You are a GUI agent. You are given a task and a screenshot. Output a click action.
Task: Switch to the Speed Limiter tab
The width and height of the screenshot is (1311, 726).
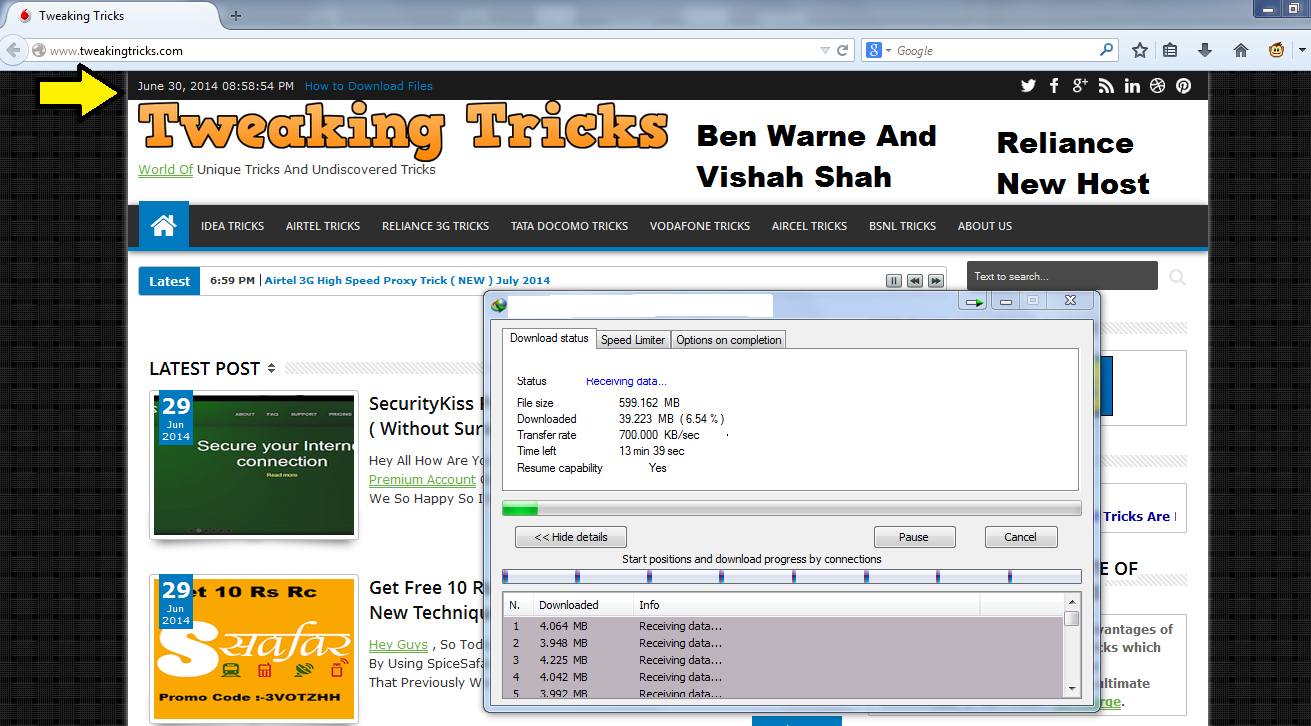coord(633,340)
